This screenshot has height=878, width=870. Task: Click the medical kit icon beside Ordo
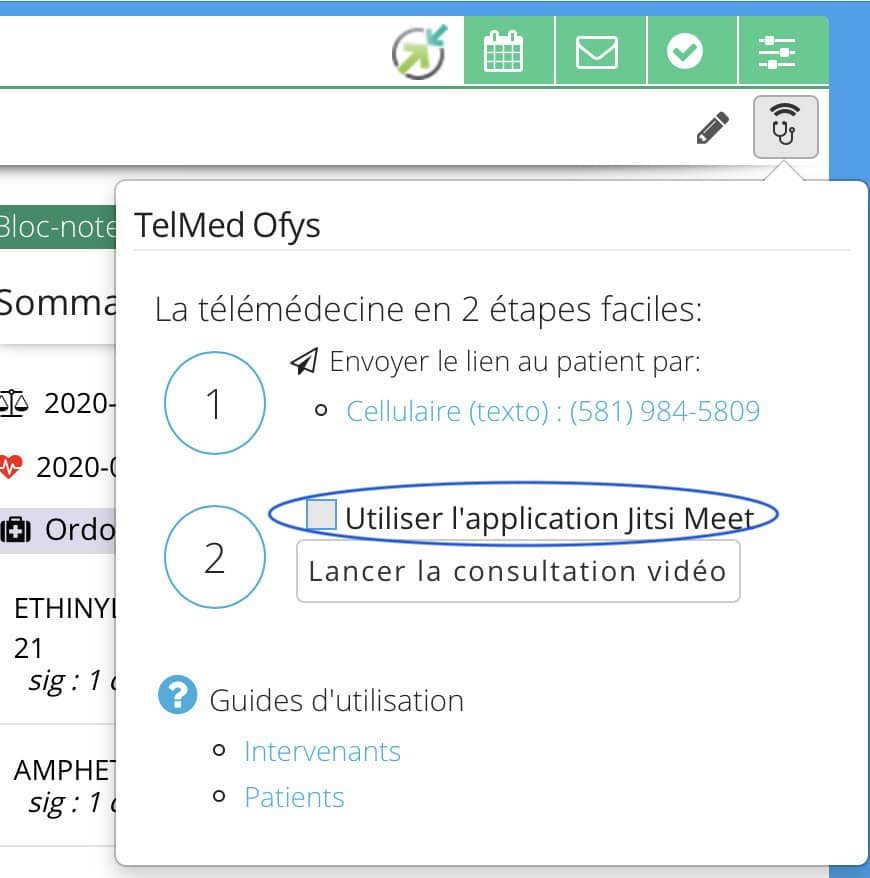[x=16, y=530]
